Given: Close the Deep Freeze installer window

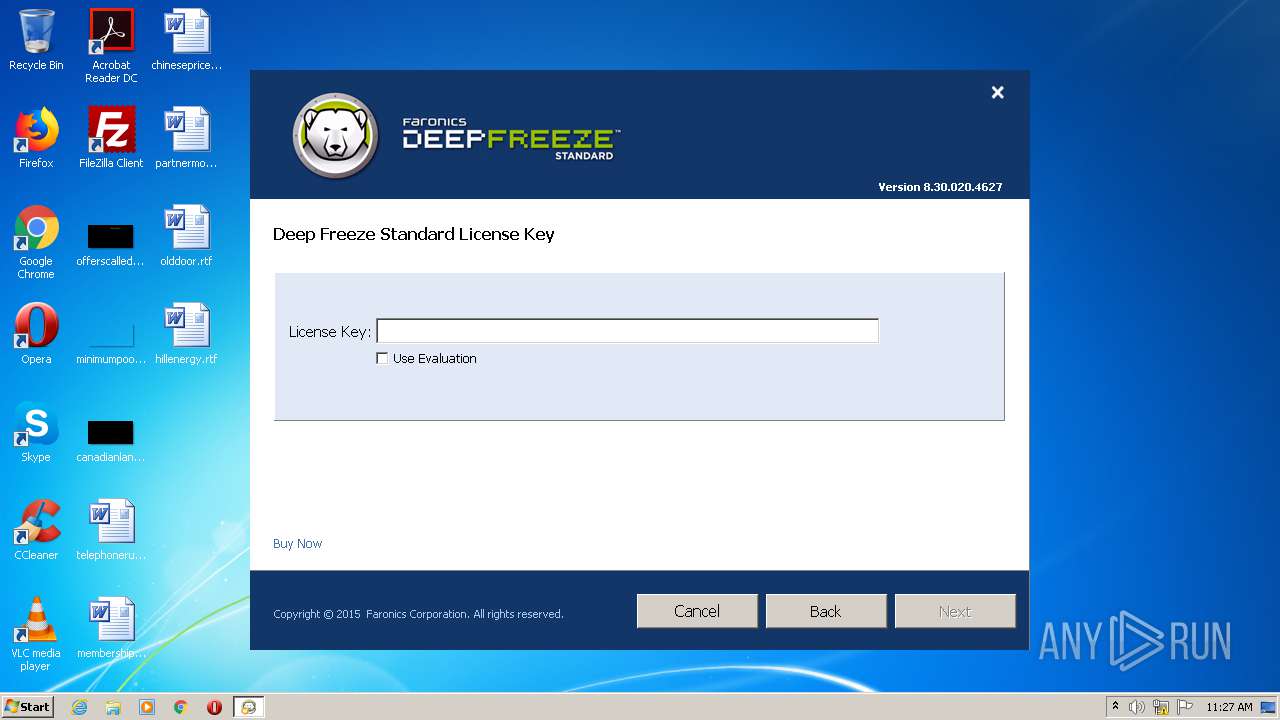Looking at the screenshot, I should [997, 92].
